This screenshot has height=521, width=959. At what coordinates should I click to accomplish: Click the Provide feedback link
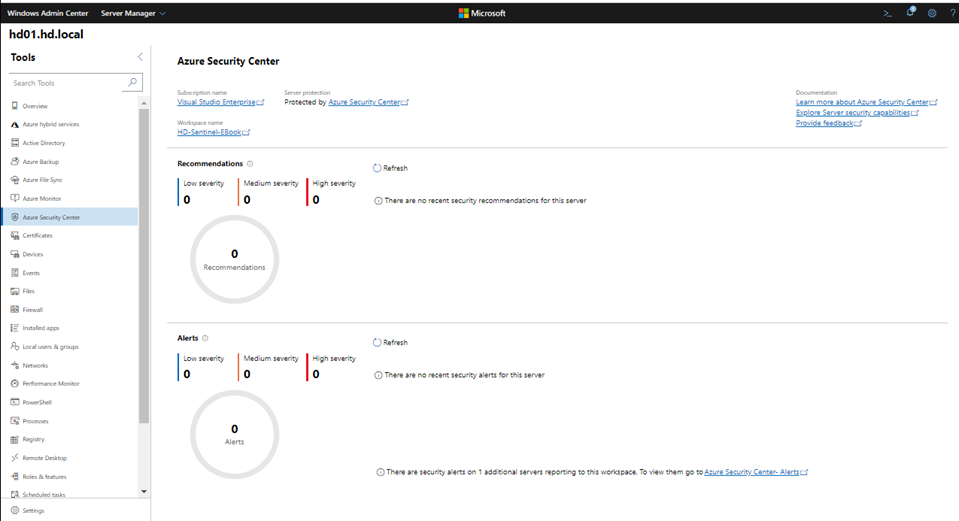tap(828, 123)
